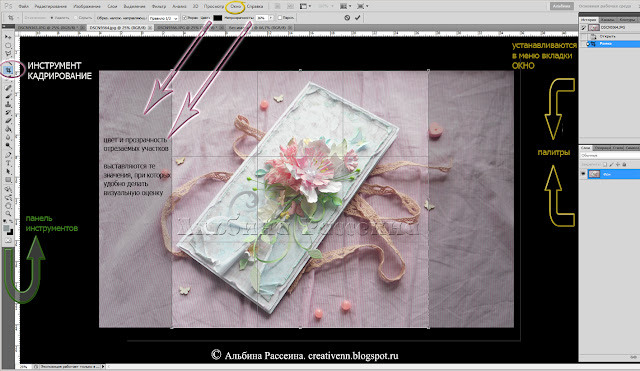The image size is (640, 371).
Task: Select the Type tool
Action: (x=8, y=163)
